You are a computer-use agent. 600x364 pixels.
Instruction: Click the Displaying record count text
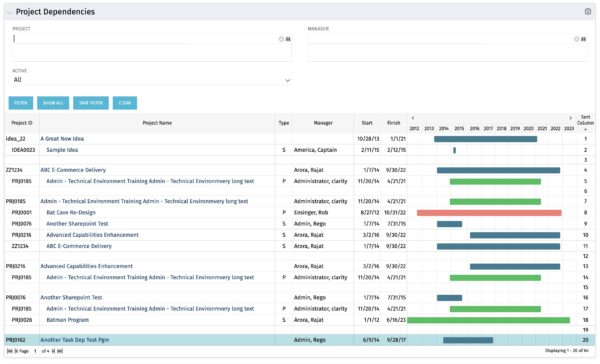(567, 351)
